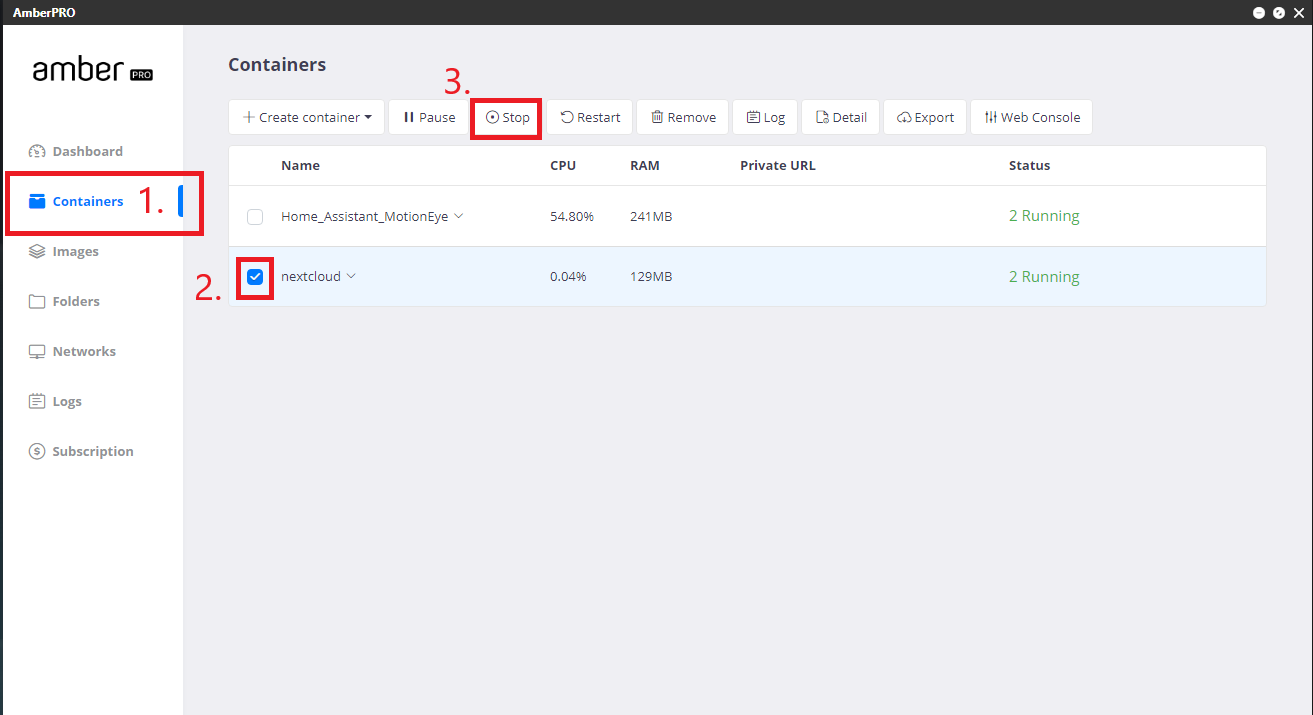
Task: Check the Home_Assistant_MotionEye checkbox
Action: click(x=255, y=217)
